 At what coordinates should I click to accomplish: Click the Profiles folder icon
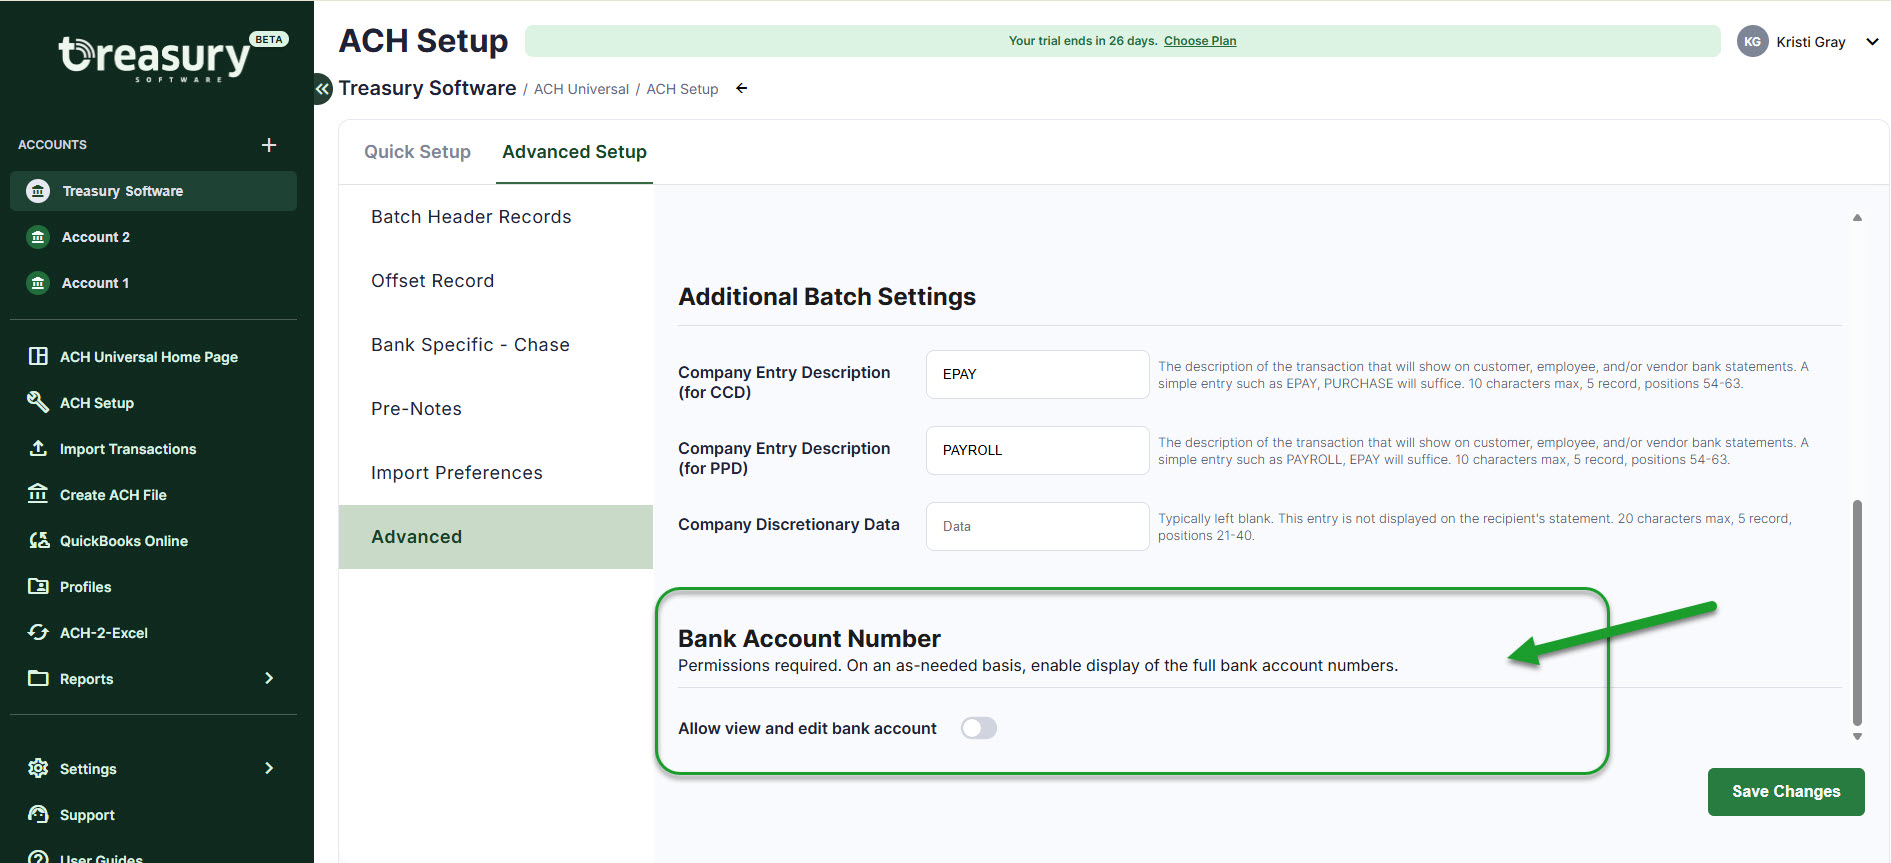[x=38, y=586]
